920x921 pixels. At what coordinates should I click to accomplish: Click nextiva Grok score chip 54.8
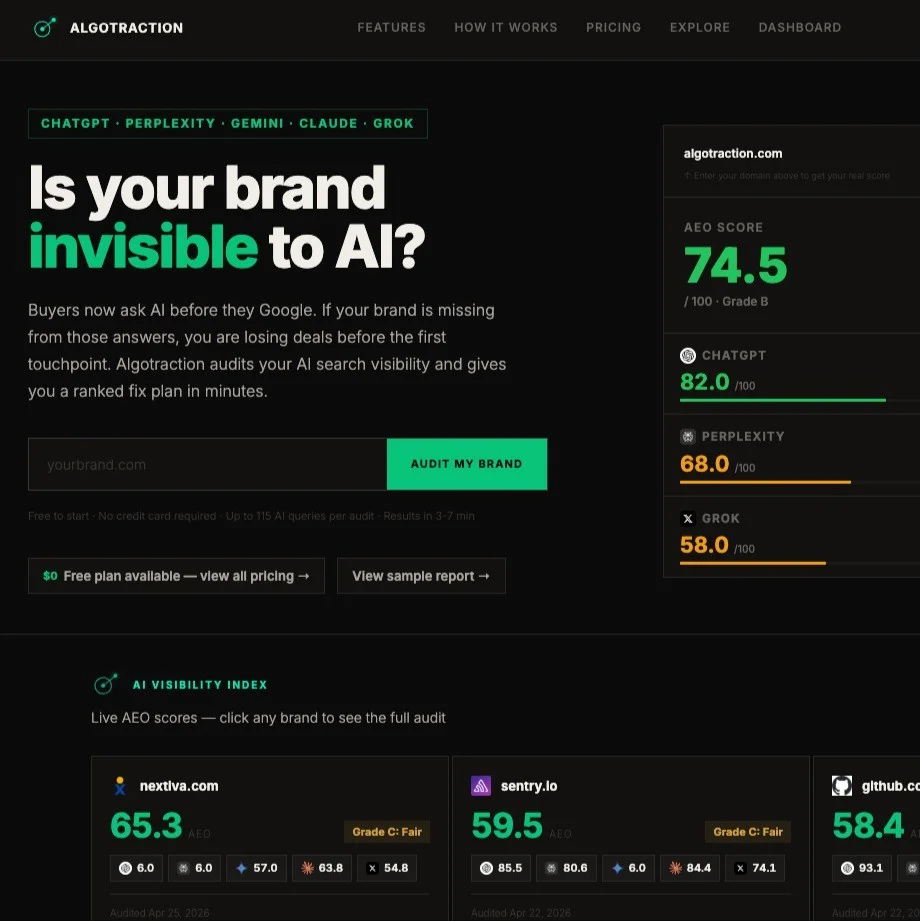point(387,868)
